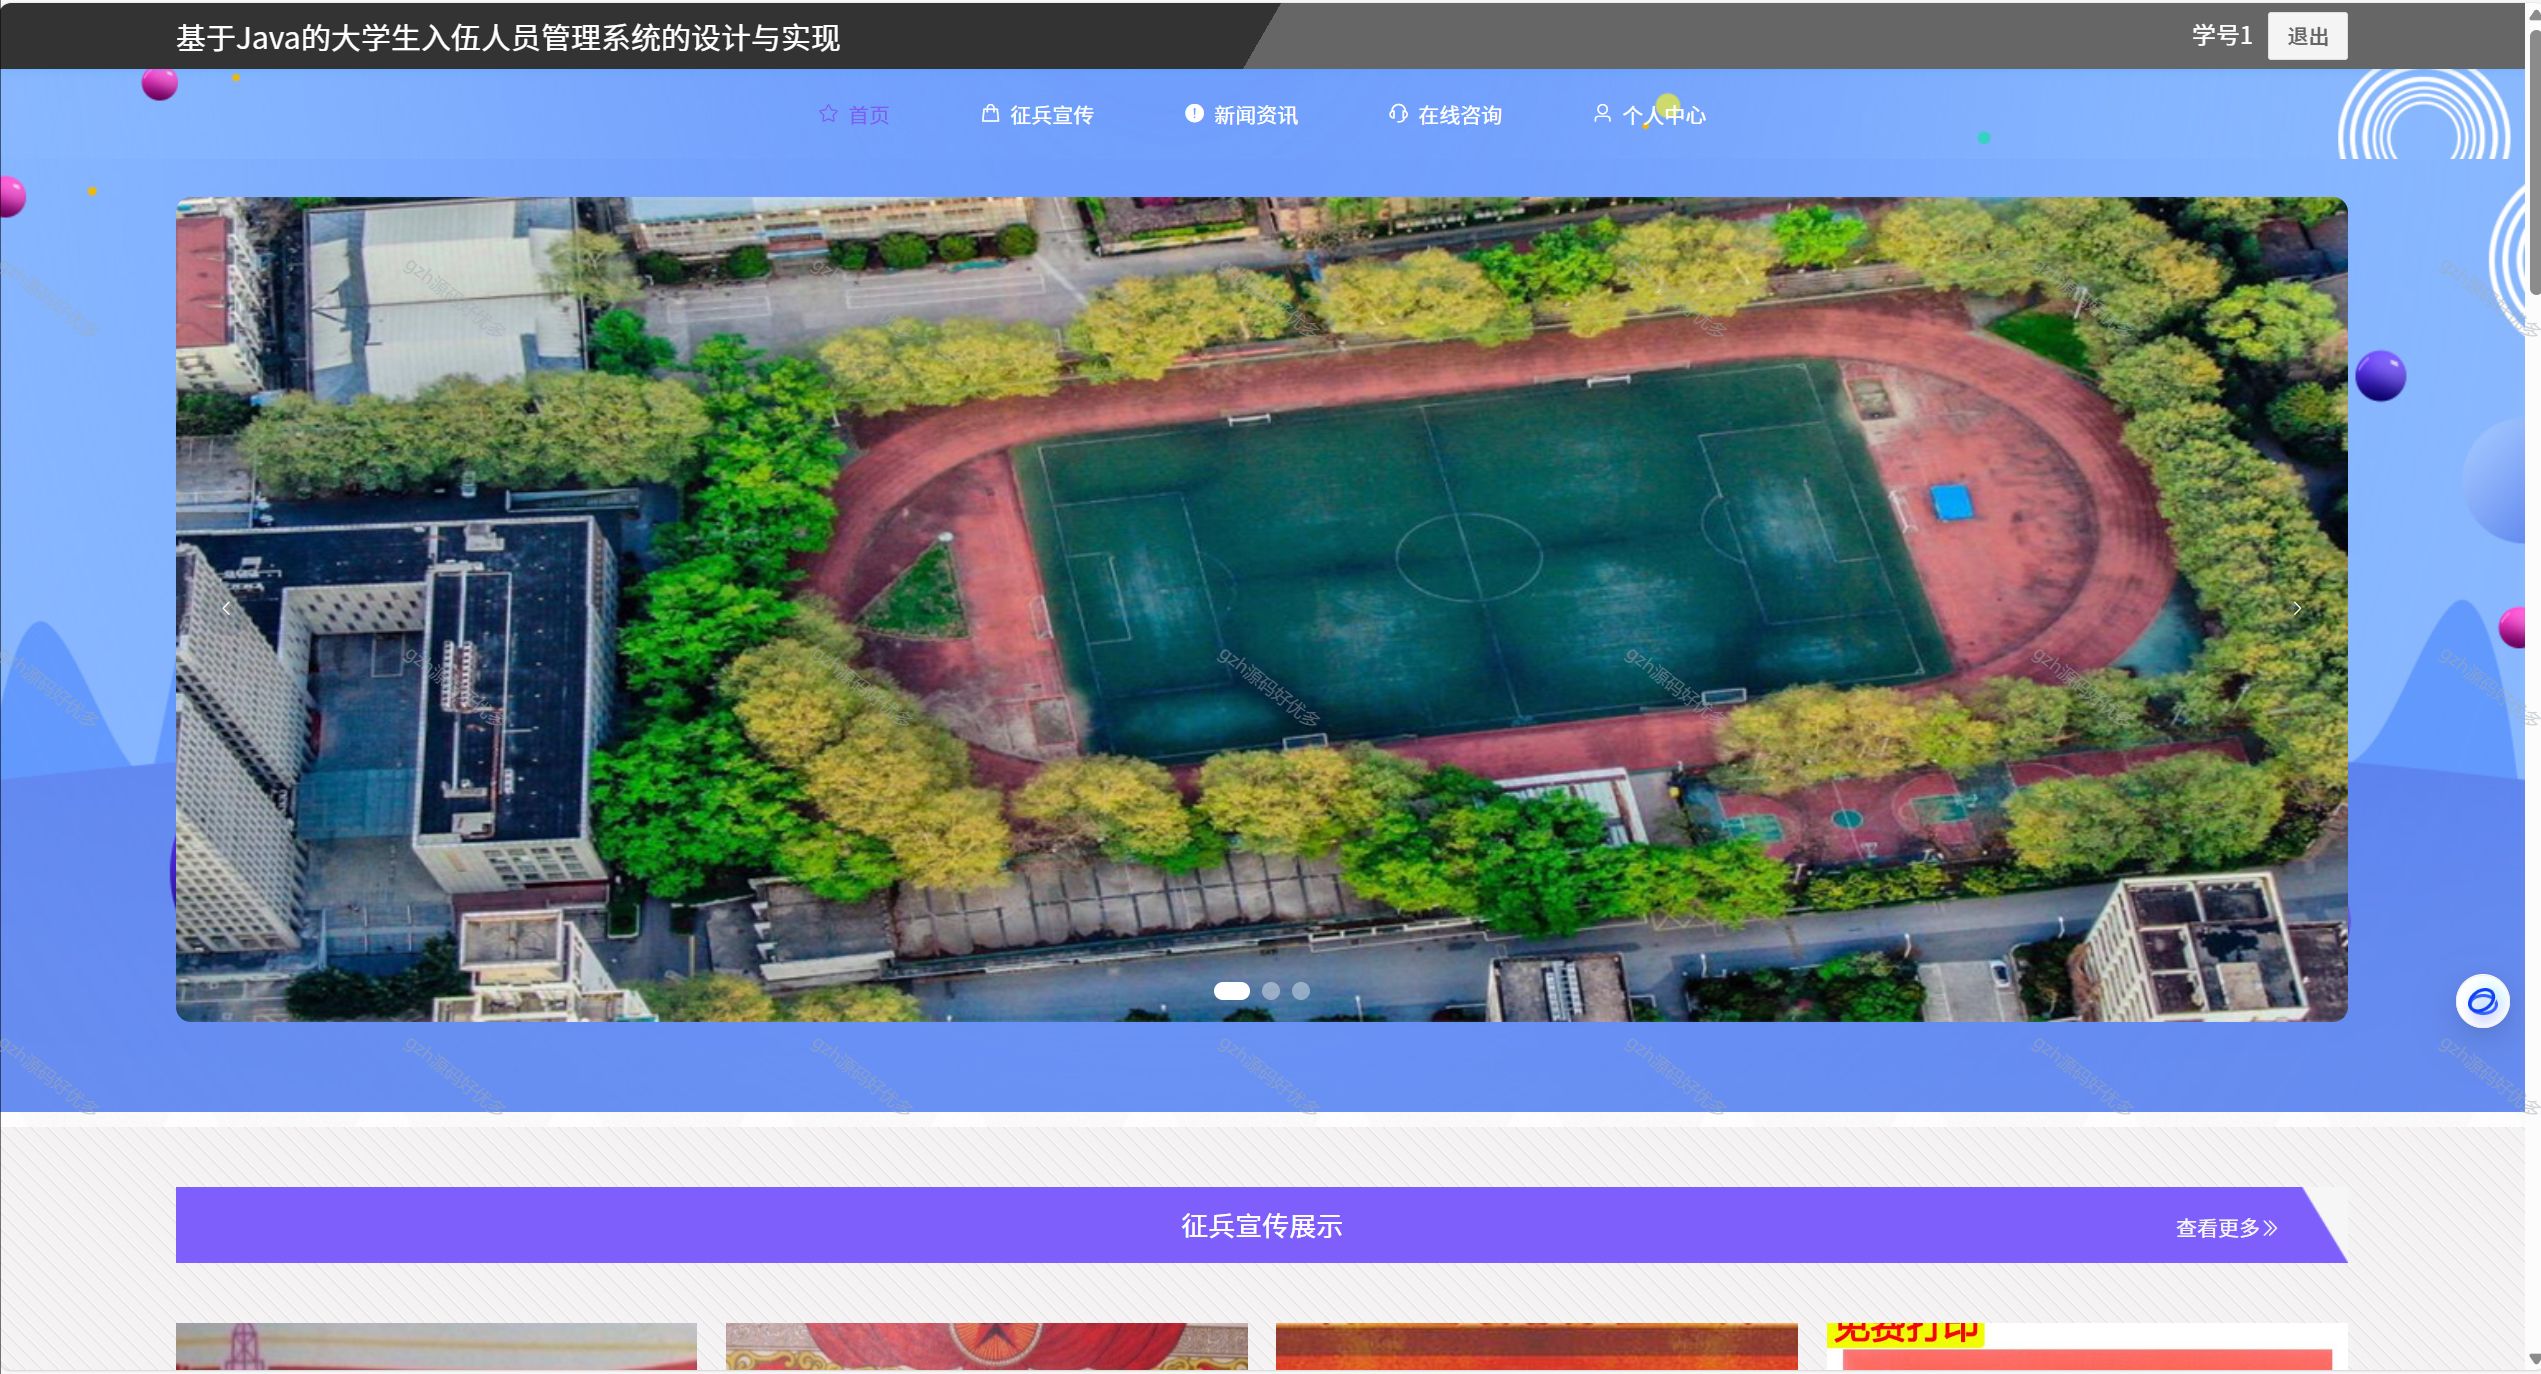Go to previous carousel slide arrow
Image resolution: width=2541 pixels, height=1374 pixels.
tap(226, 608)
